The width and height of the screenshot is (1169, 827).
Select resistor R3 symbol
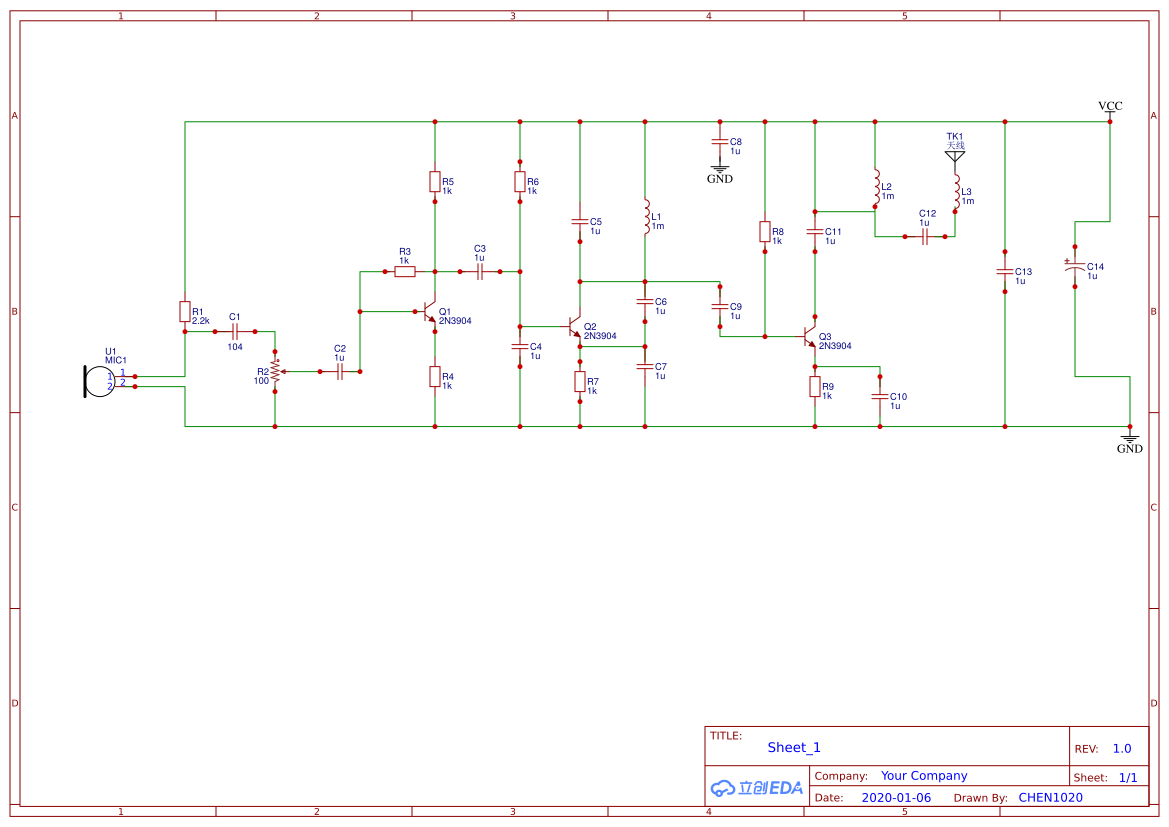pyautogui.click(x=405, y=271)
